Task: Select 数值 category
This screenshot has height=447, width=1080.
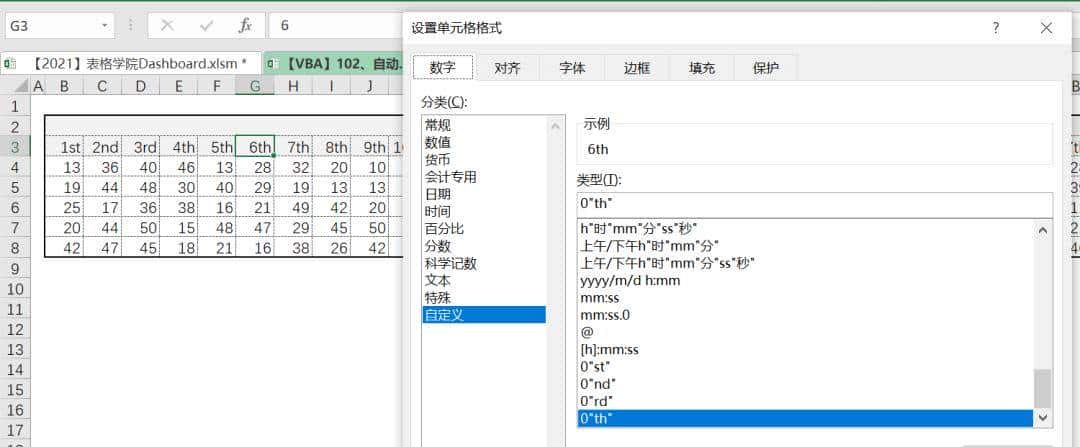Action: point(484,143)
